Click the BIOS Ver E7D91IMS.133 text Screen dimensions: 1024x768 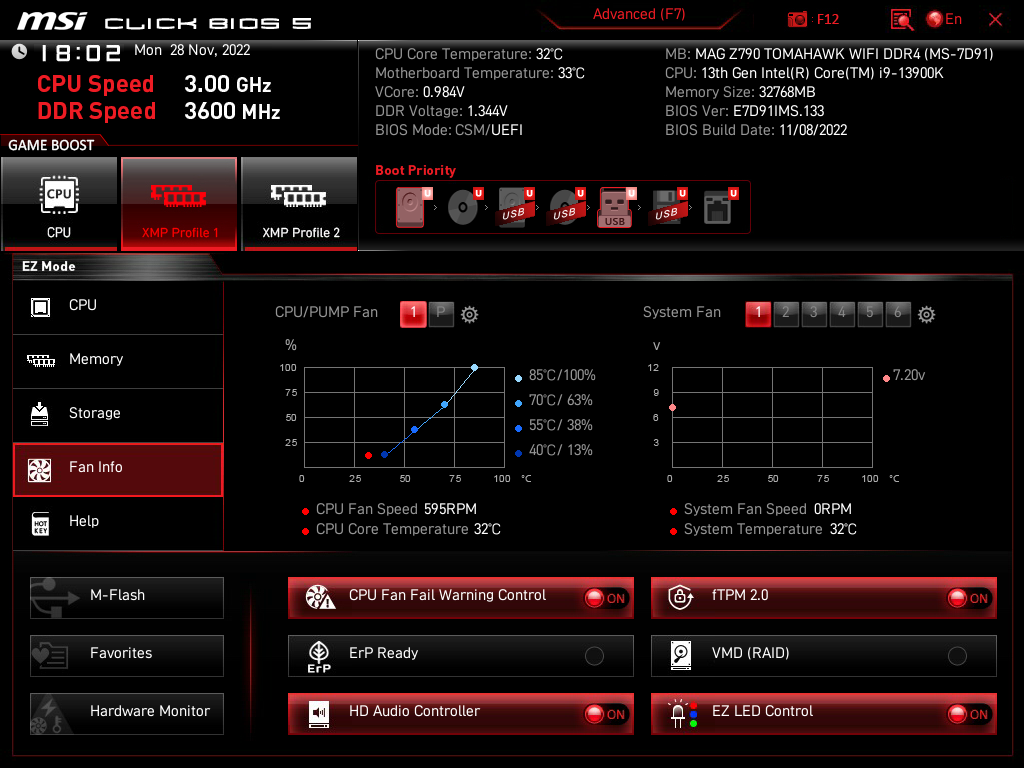744,111
